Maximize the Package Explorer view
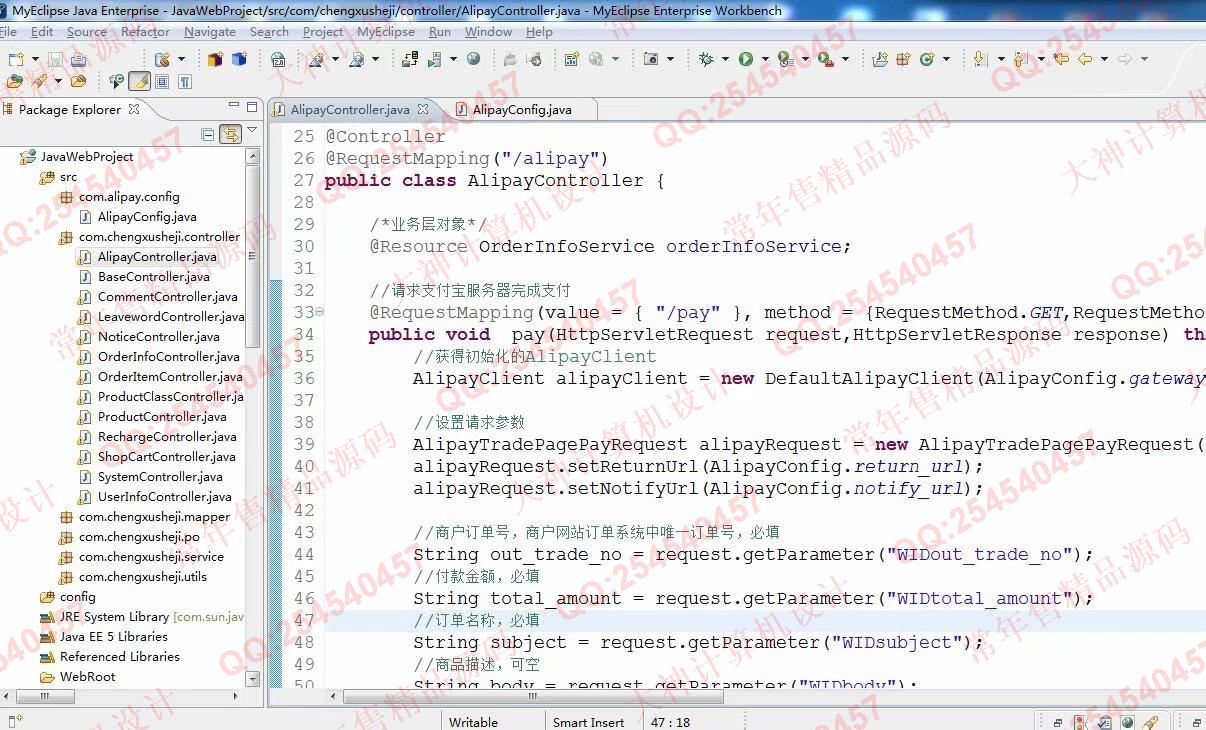 (x=252, y=106)
